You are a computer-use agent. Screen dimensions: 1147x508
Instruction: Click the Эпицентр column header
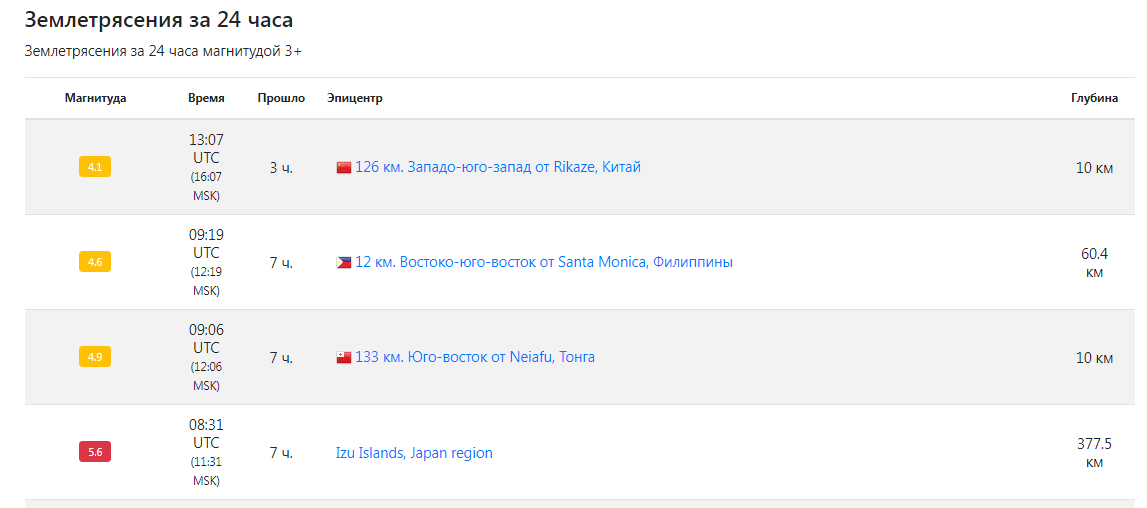point(355,99)
